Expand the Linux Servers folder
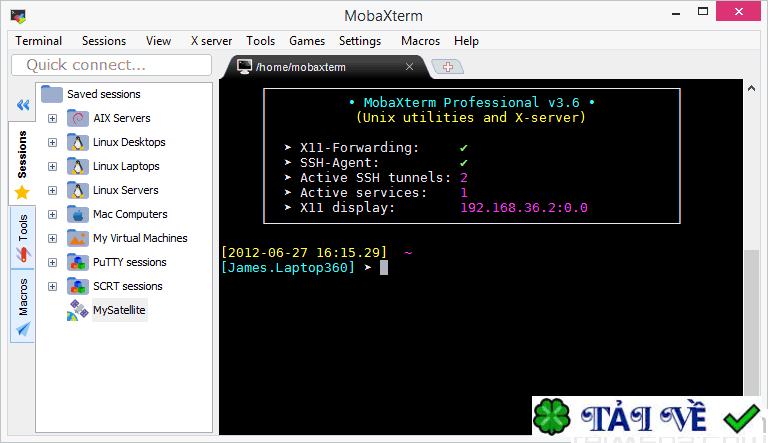Image resolution: width=768 pixels, height=443 pixels. coord(52,190)
